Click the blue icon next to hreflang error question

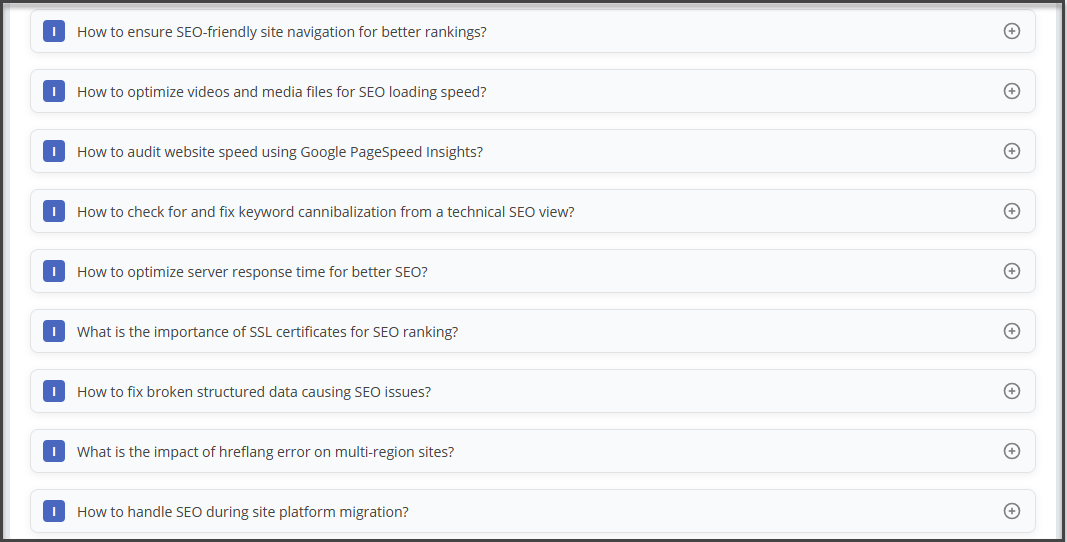coord(54,451)
